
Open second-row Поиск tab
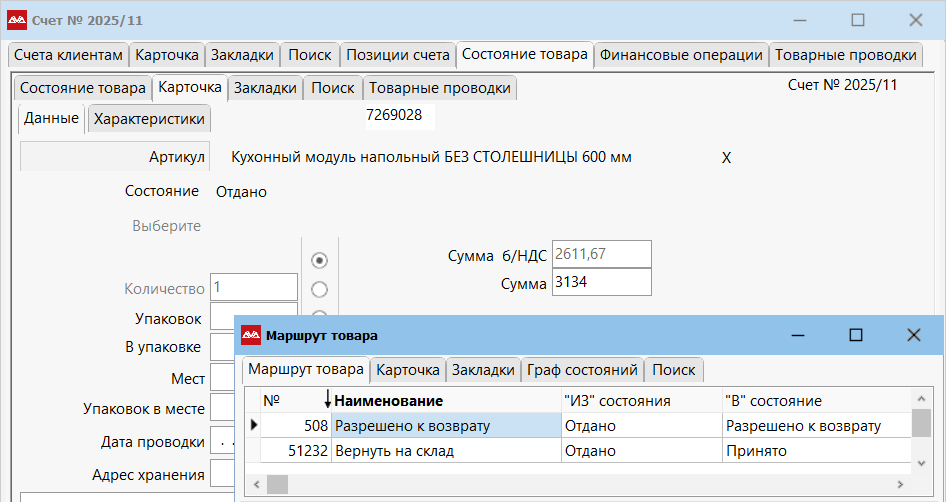click(x=333, y=88)
